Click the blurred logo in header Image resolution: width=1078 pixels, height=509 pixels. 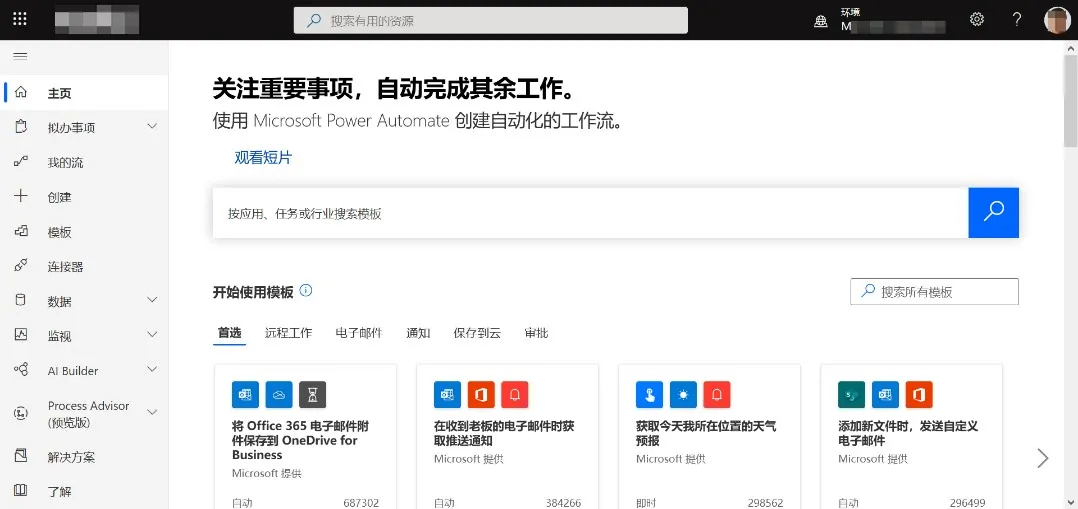coord(97,19)
